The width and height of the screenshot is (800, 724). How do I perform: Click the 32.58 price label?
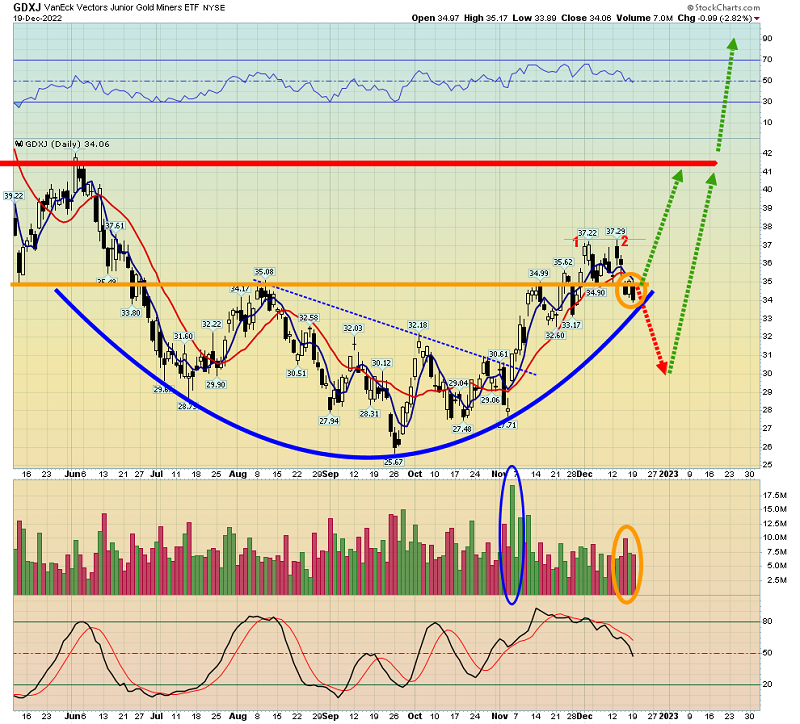[309, 318]
